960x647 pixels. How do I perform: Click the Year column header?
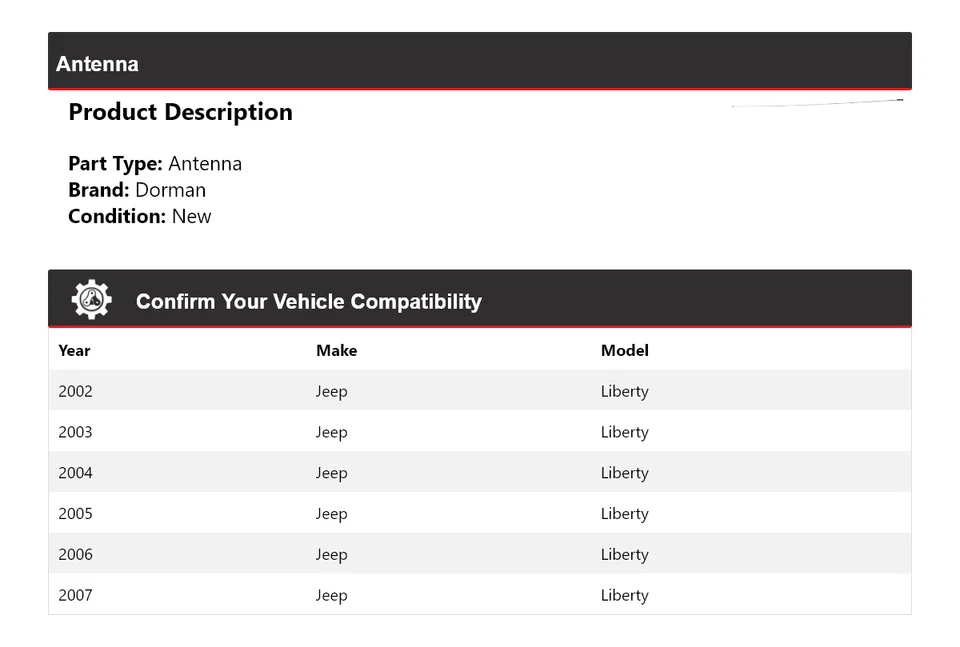pos(74,351)
